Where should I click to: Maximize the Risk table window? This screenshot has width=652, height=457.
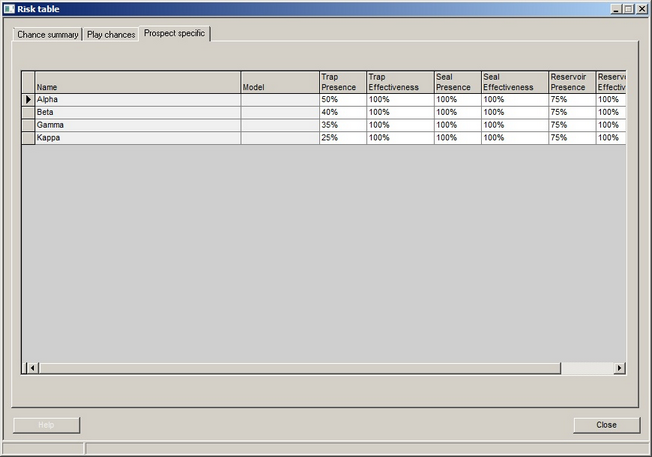tap(628, 8)
